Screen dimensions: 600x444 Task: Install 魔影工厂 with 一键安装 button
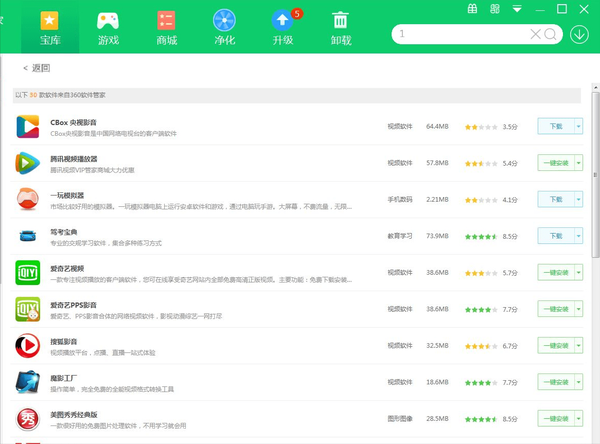tap(556, 382)
